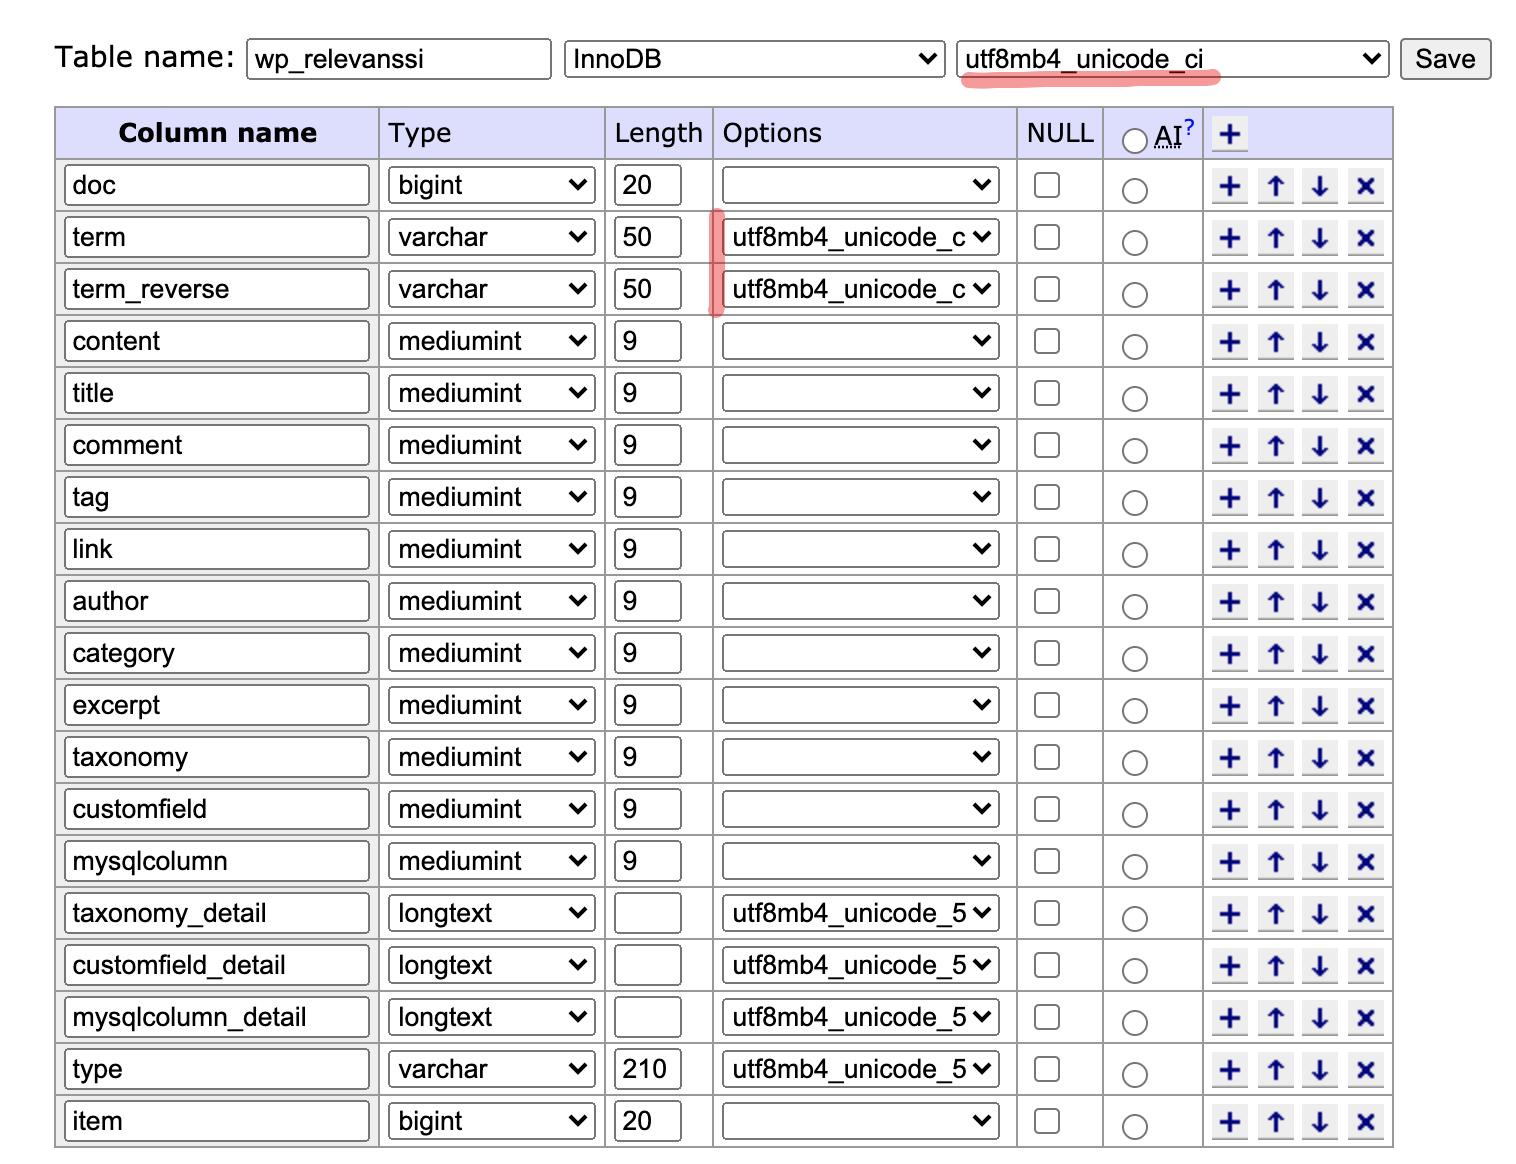
Task: Move the excerpt column down
Action: (1320, 706)
